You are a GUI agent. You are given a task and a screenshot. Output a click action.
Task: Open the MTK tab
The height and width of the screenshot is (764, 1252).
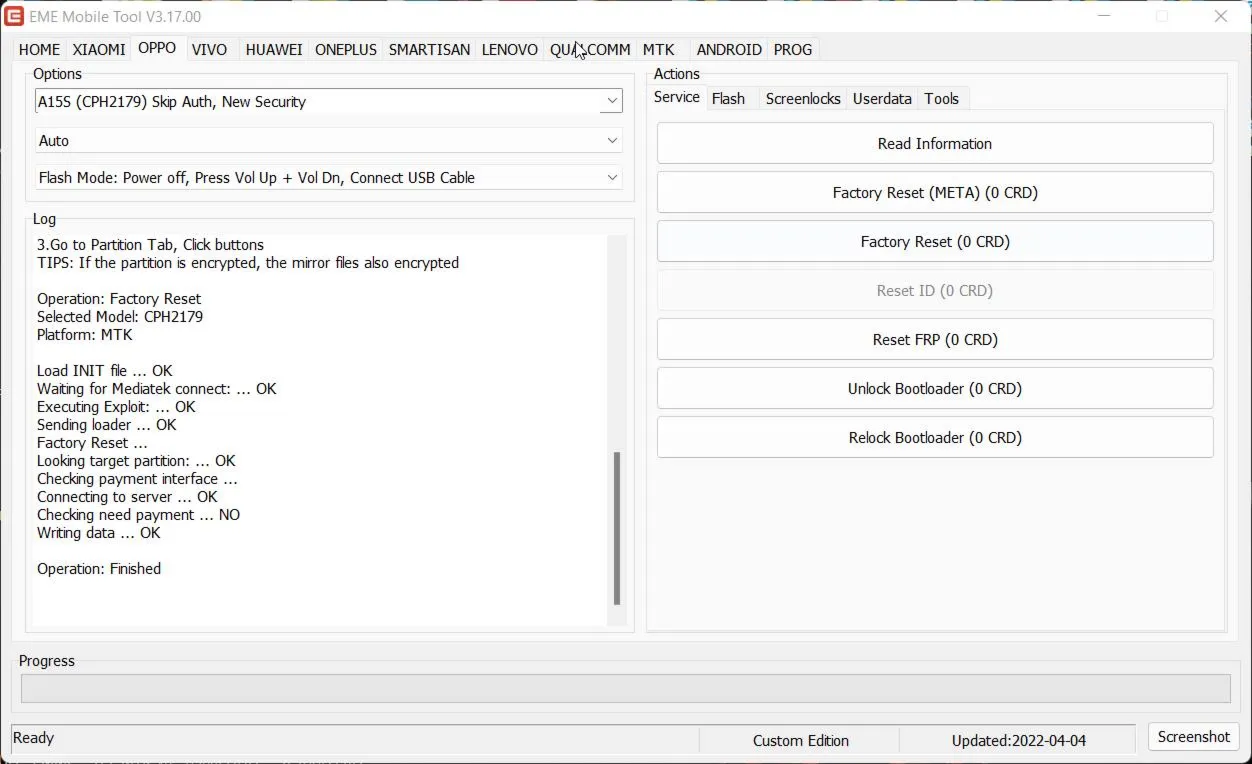[x=658, y=49]
